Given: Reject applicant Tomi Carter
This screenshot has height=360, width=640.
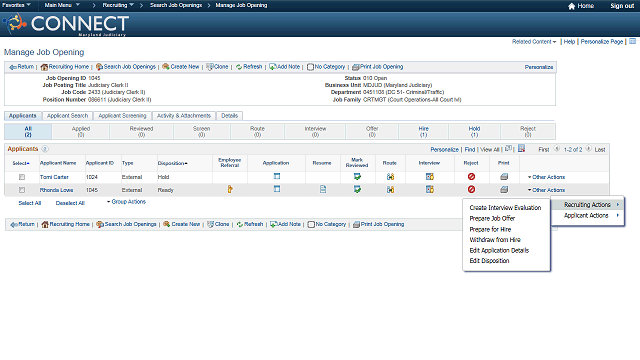Looking at the screenshot, I should coord(471,176).
